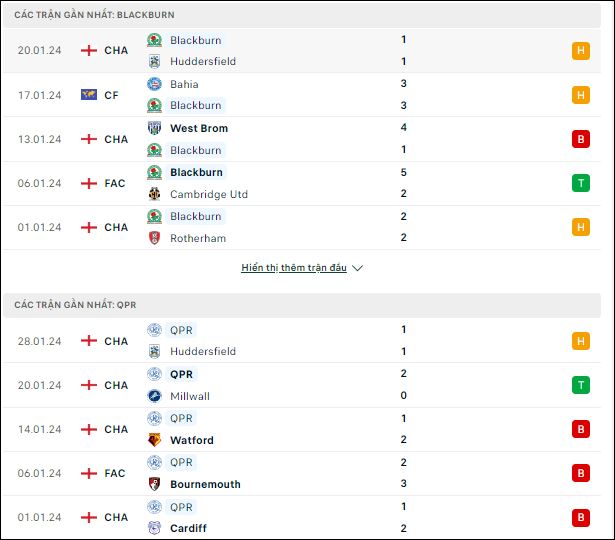Screen dimensions: 615x540
Task: Click the West Brom club crest
Action: click(x=155, y=128)
